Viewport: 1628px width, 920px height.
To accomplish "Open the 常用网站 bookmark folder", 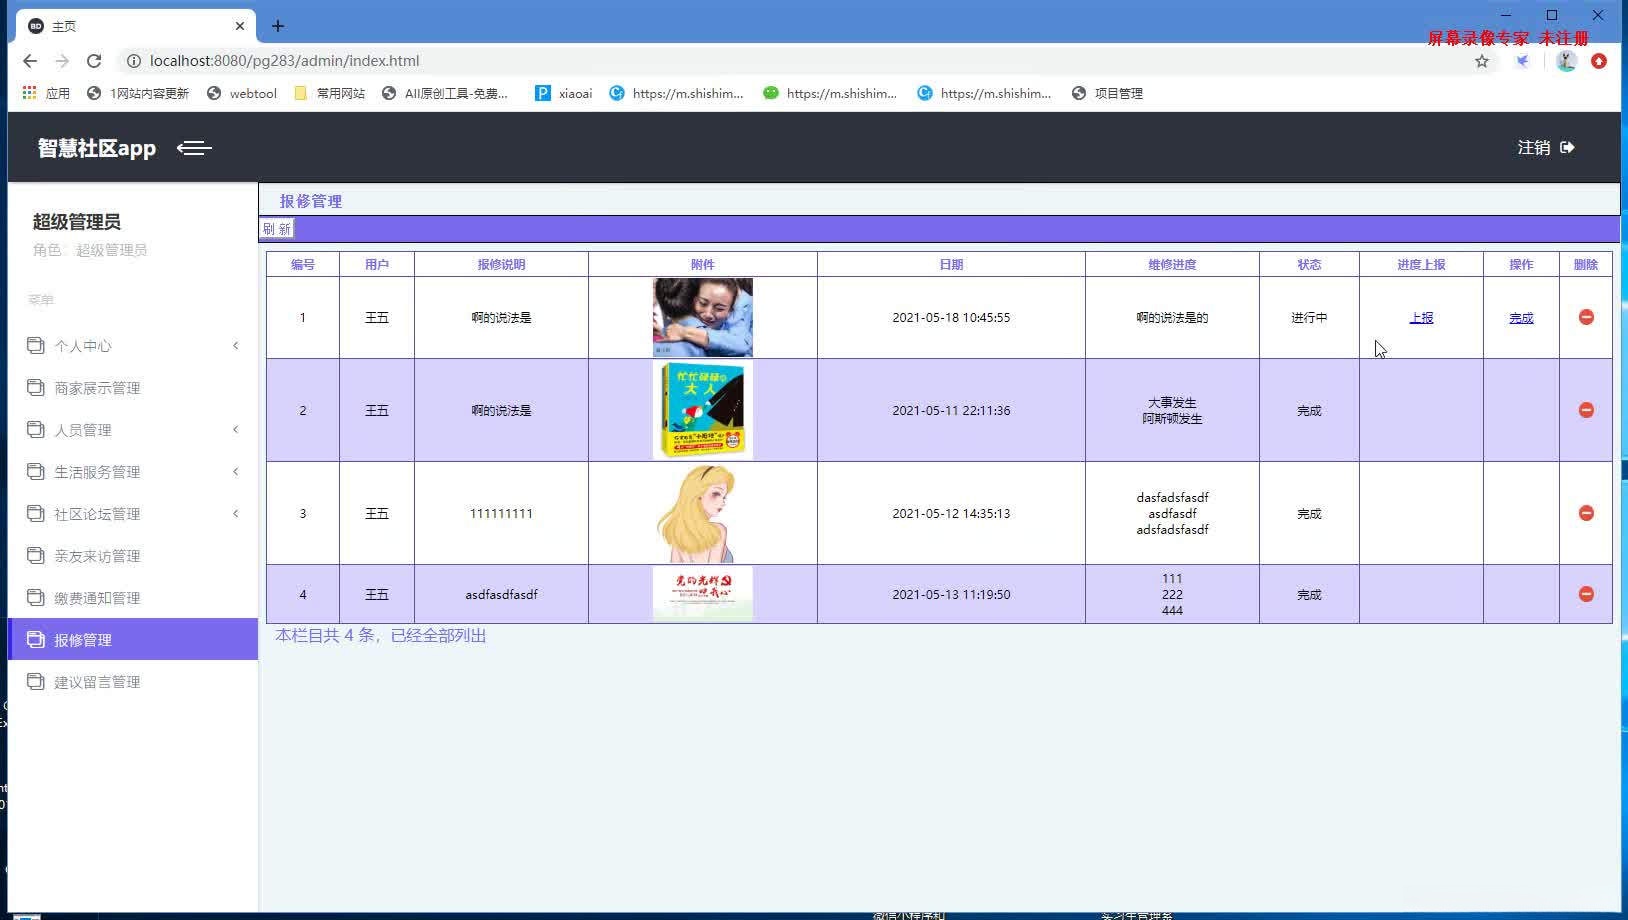I will point(330,93).
